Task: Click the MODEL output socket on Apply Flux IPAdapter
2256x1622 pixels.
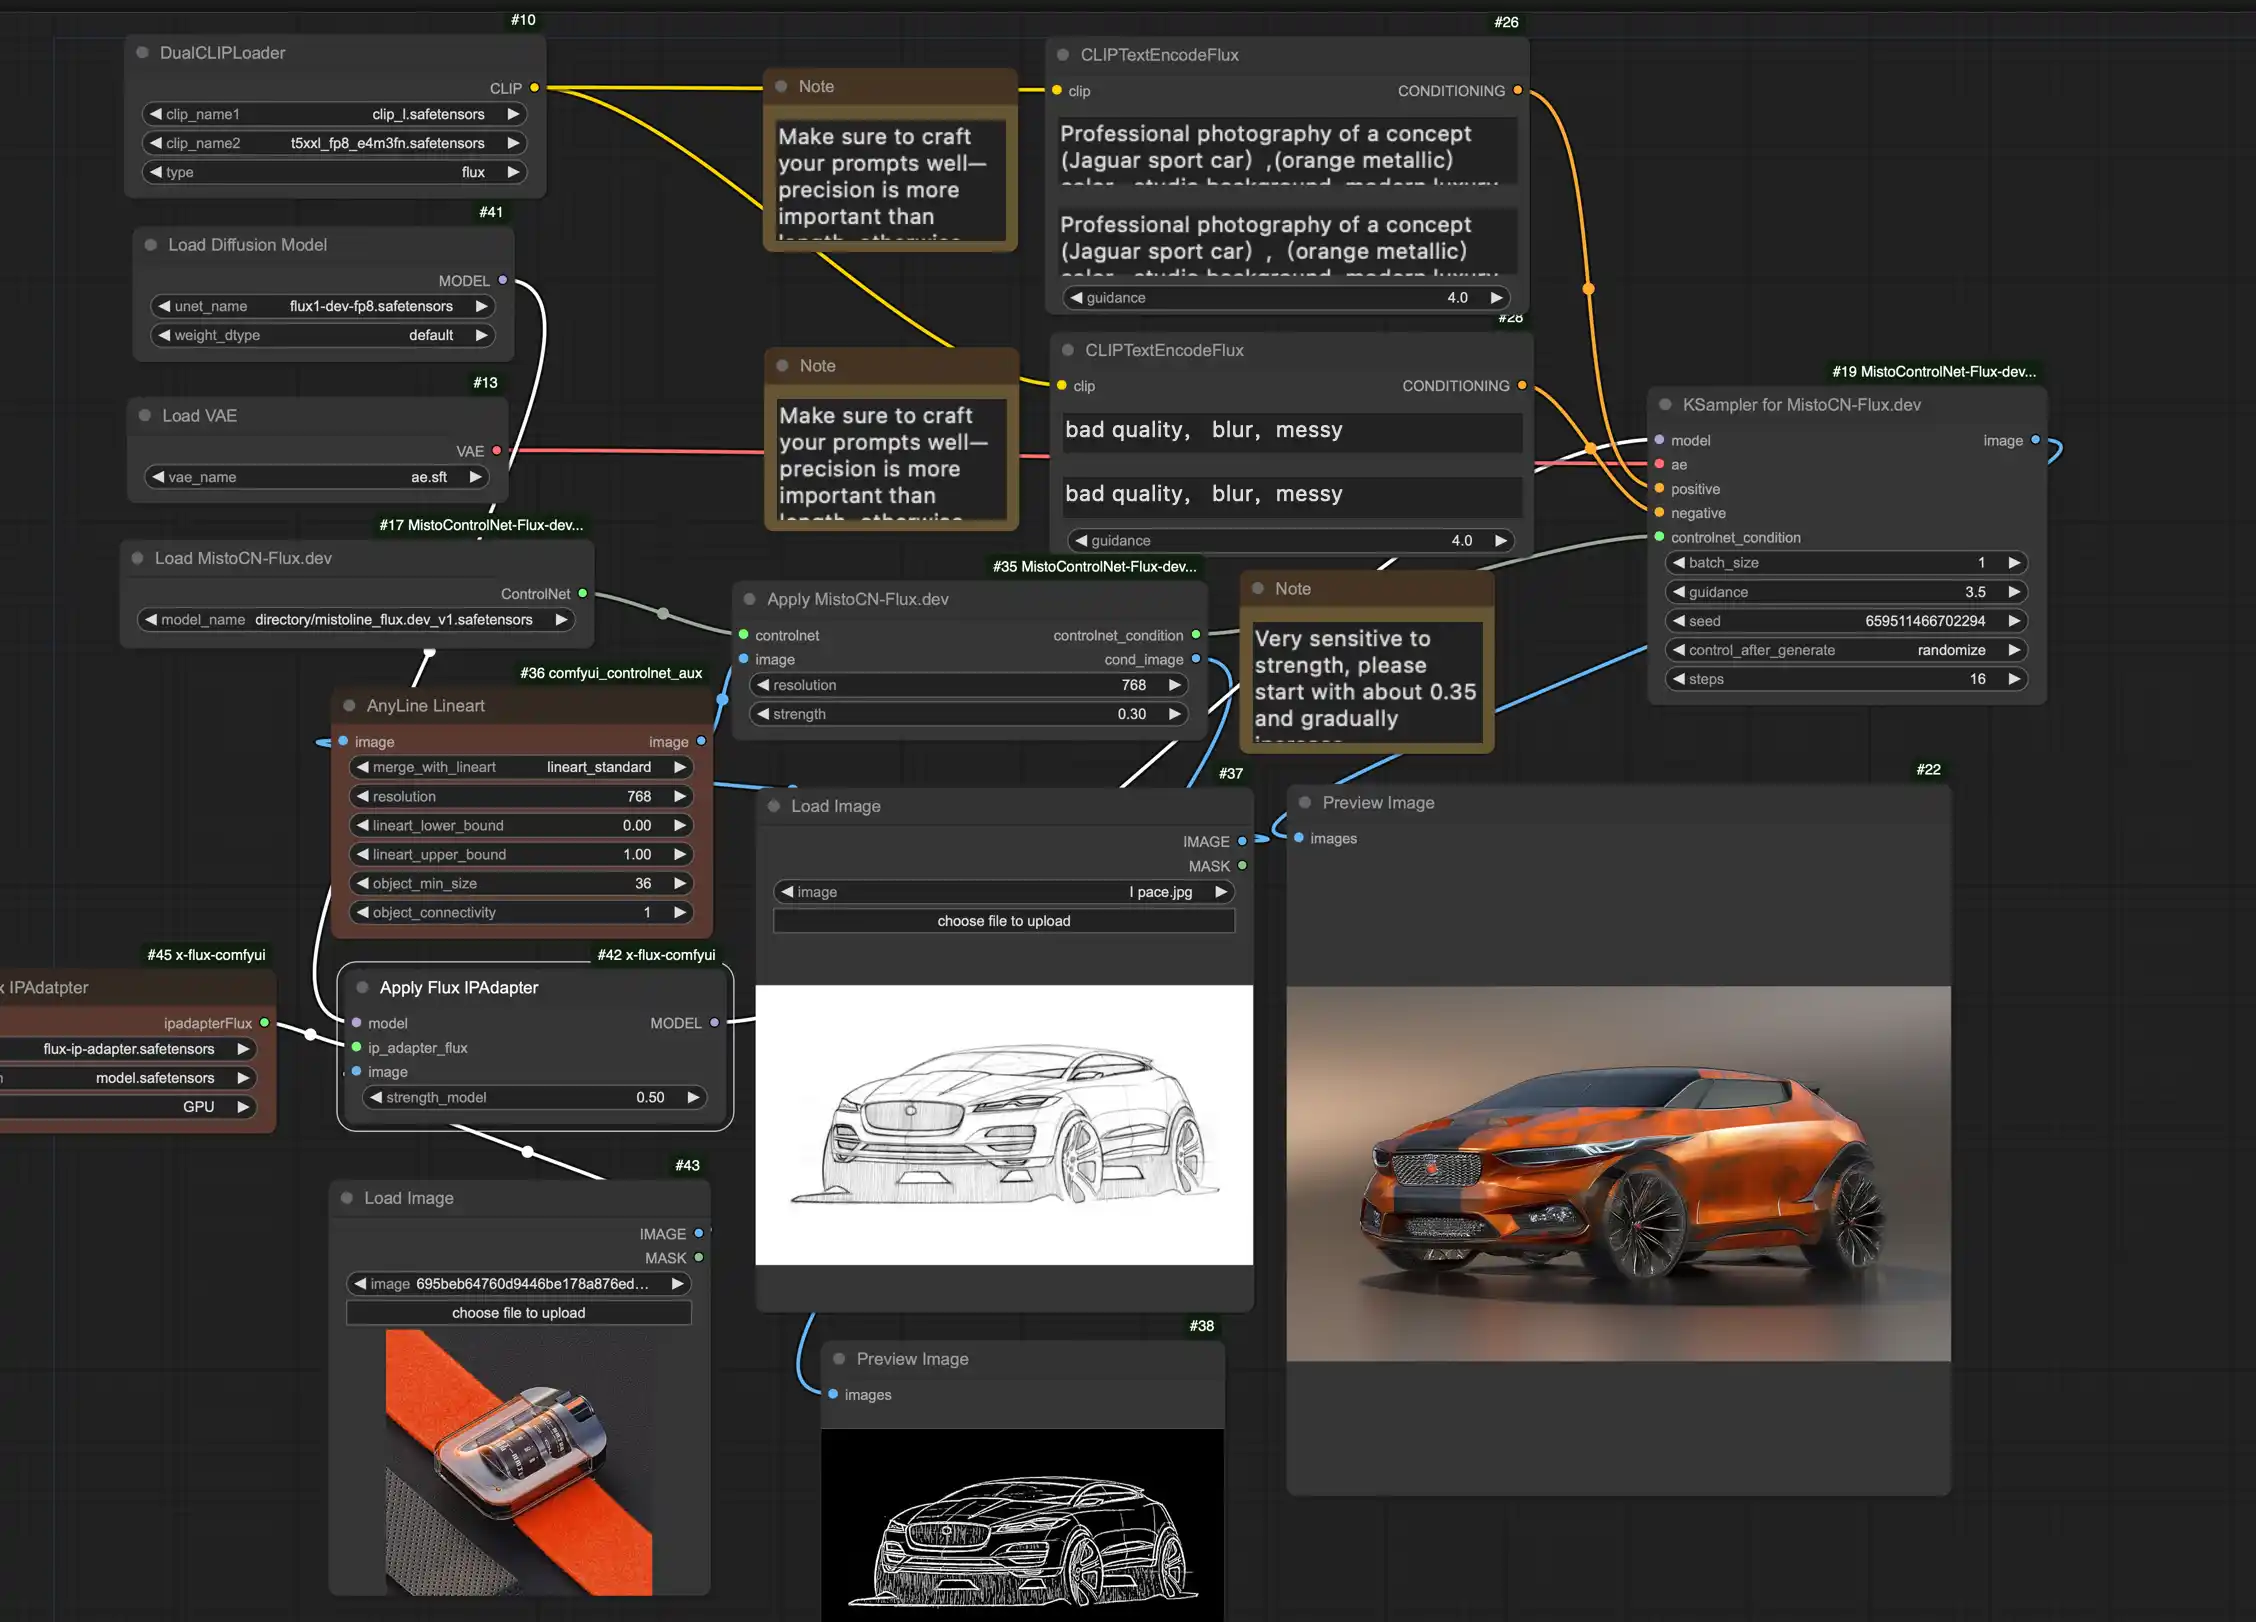Action: point(714,1023)
